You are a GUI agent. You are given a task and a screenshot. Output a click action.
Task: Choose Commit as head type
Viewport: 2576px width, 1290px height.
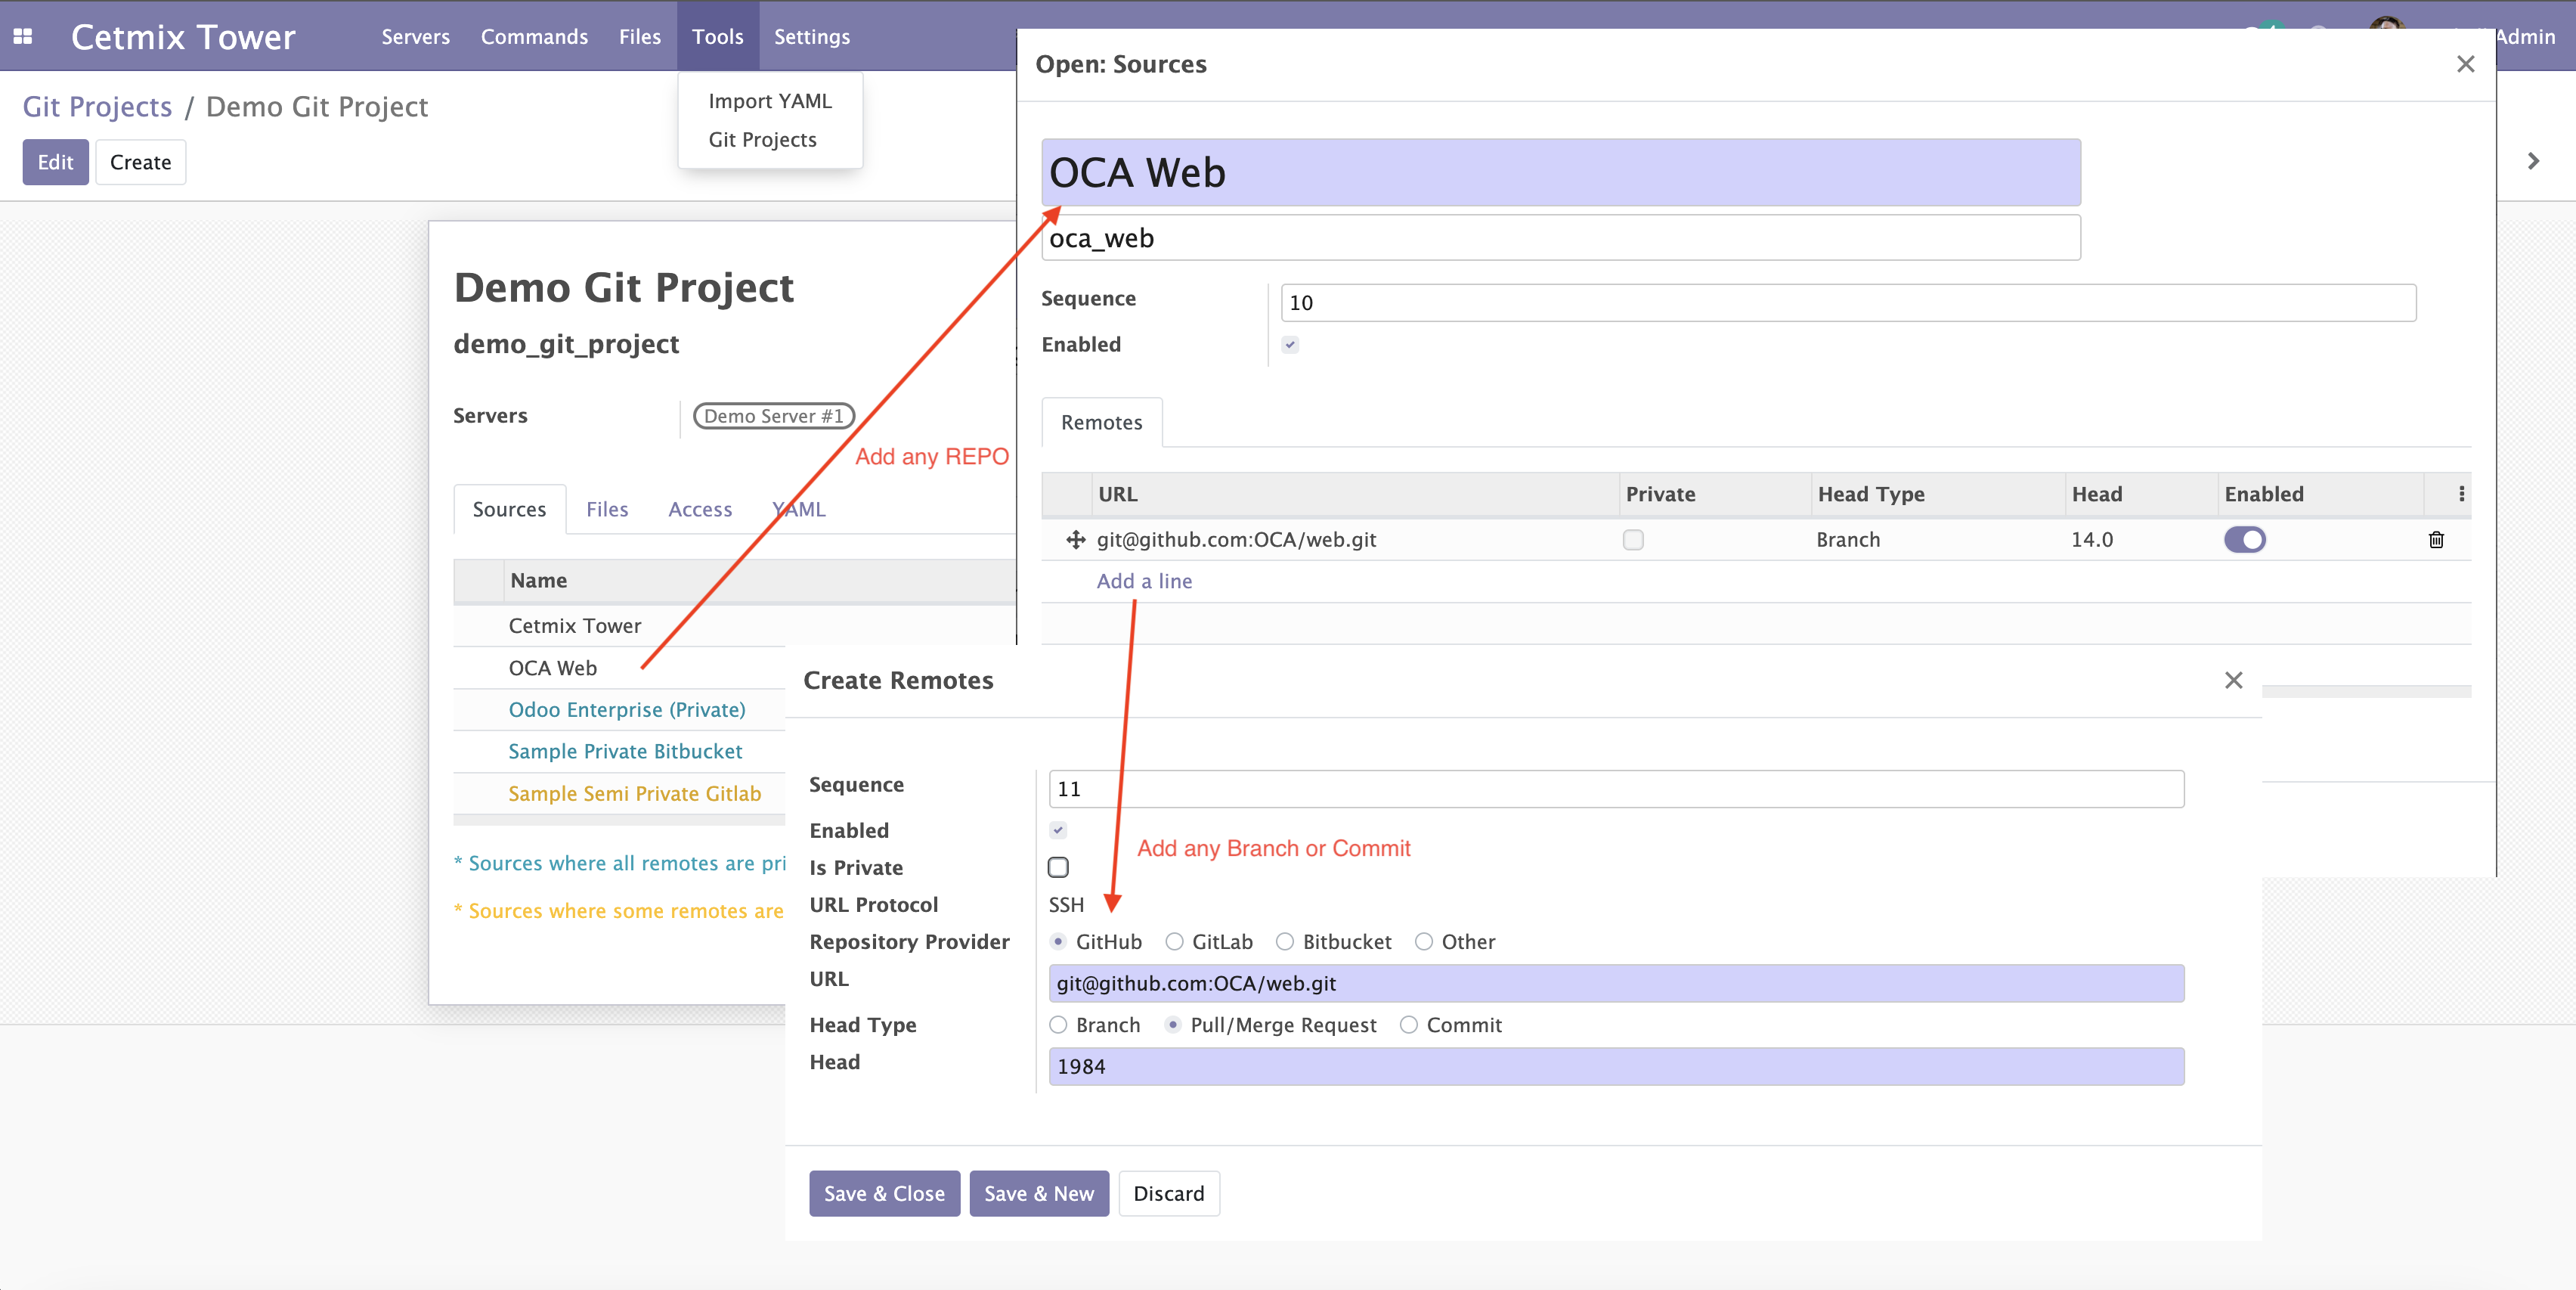(1408, 1025)
